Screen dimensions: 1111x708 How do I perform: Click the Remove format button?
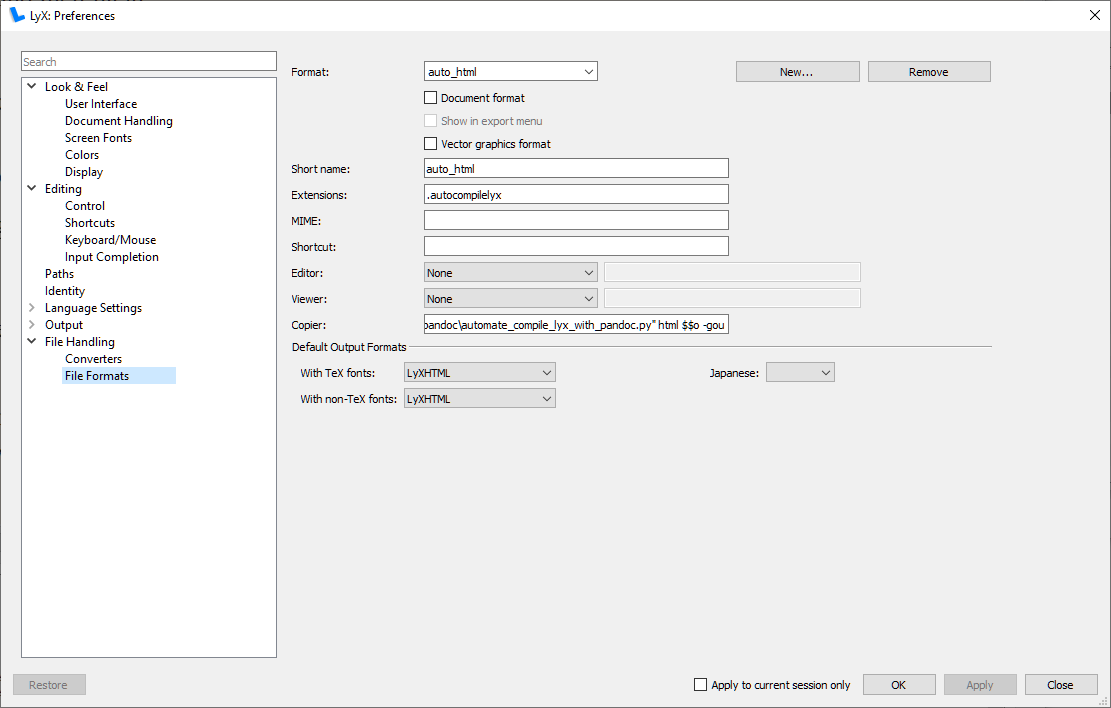coord(929,72)
